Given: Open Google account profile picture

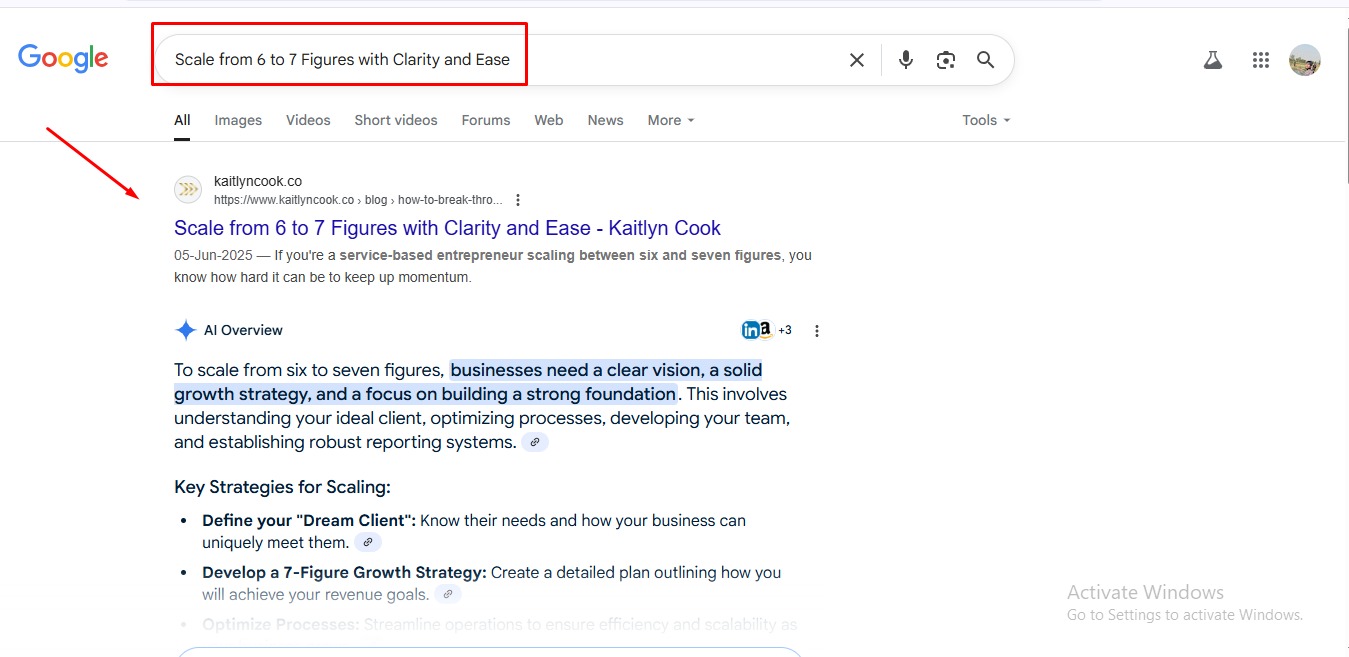Looking at the screenshot, I should 1305,60.
